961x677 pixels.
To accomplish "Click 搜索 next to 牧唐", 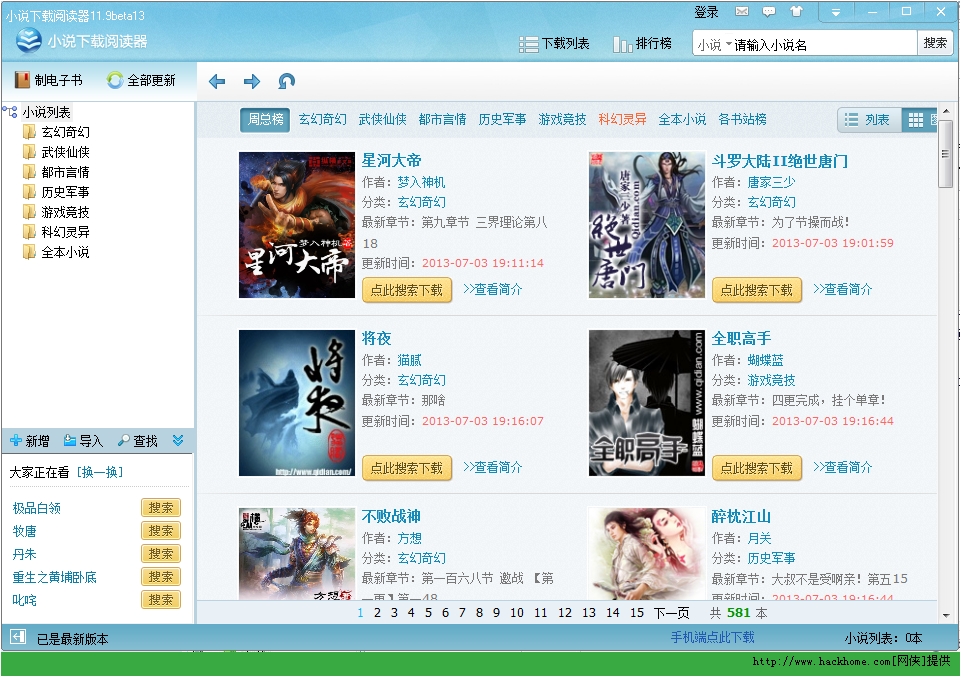I will pyautogui.click(x=161, y=531).
